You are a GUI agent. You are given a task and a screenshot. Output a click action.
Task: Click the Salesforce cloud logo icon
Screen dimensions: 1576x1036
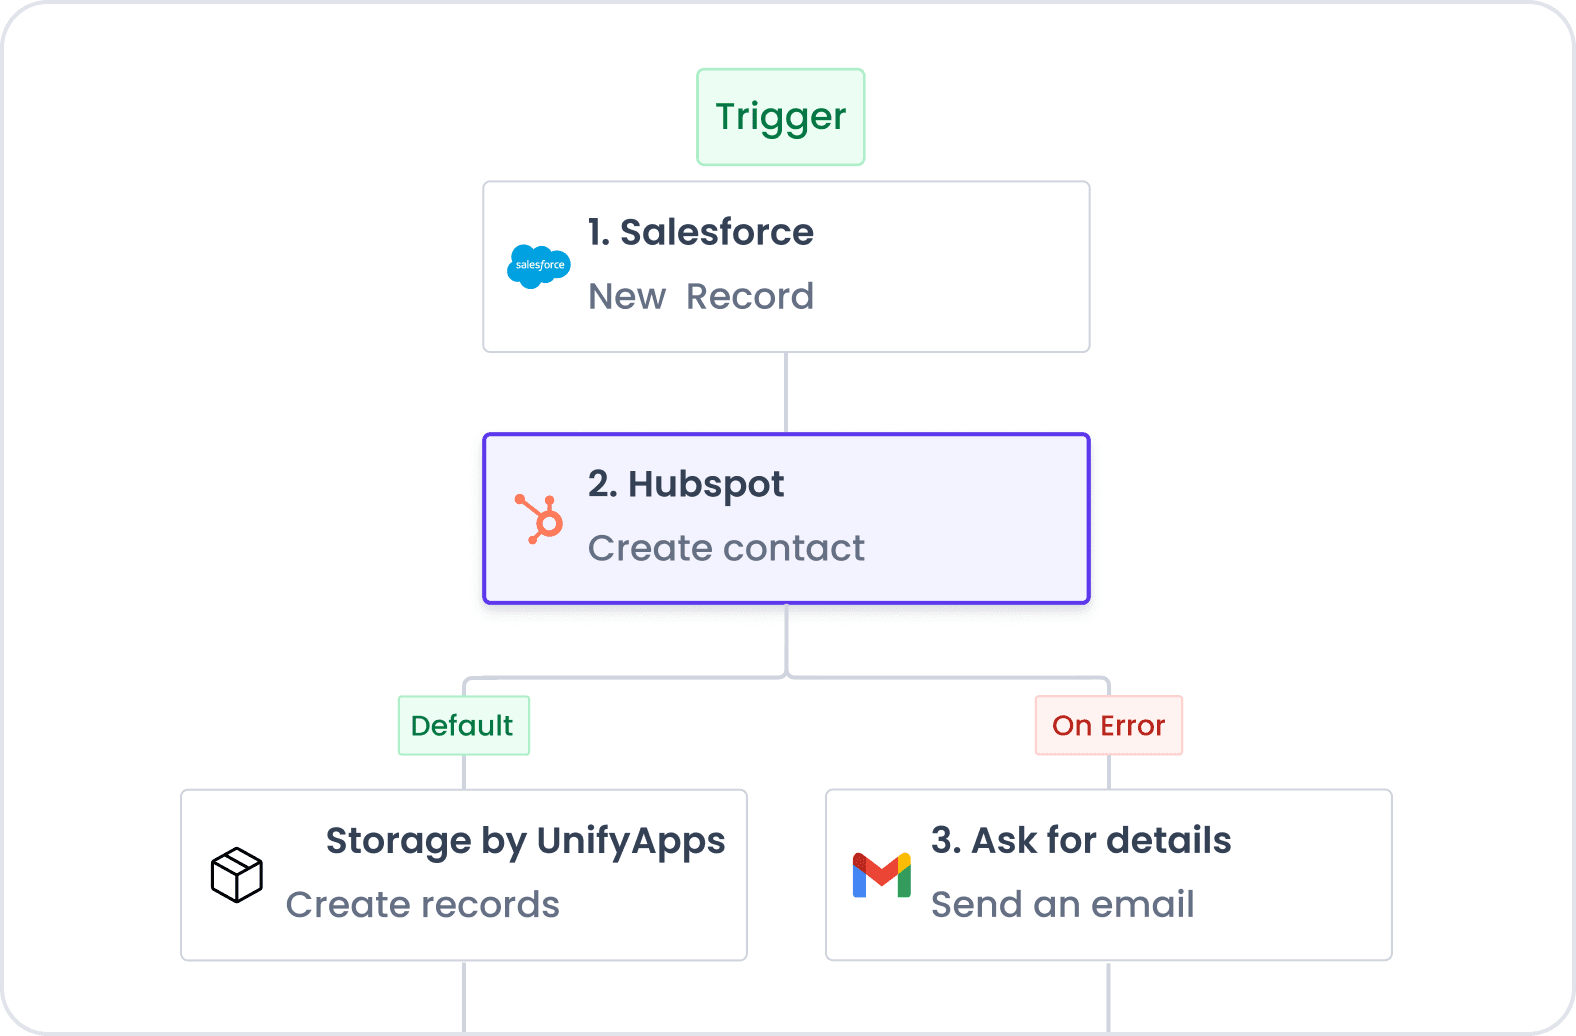click(538, 266)
